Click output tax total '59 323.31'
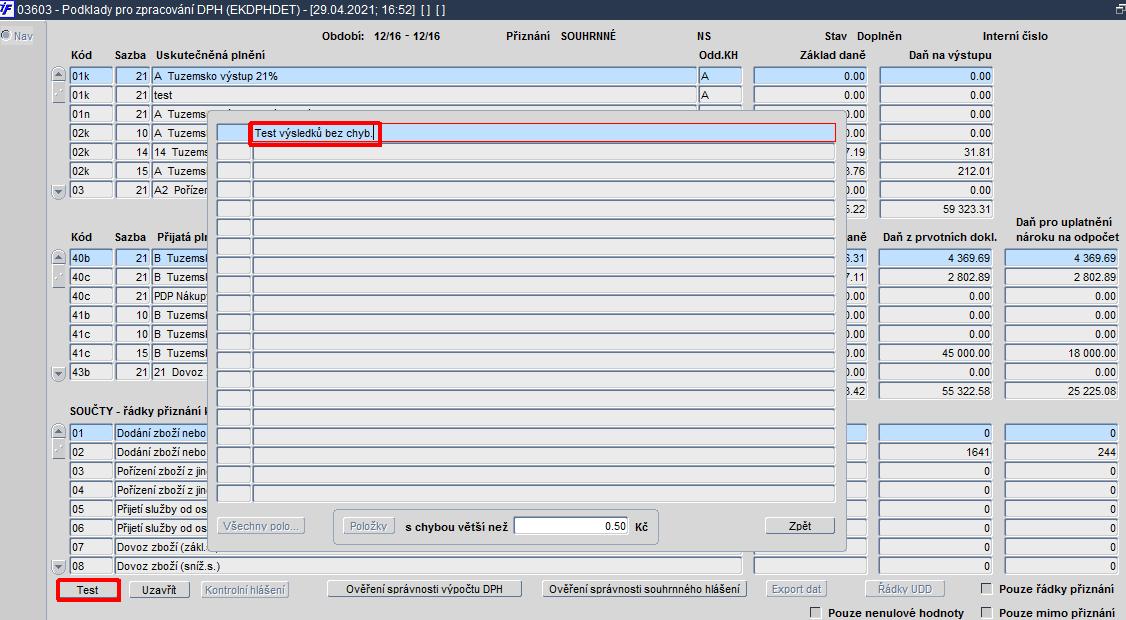This screenshot has width=1126, height=620. [x=936, y=209]
